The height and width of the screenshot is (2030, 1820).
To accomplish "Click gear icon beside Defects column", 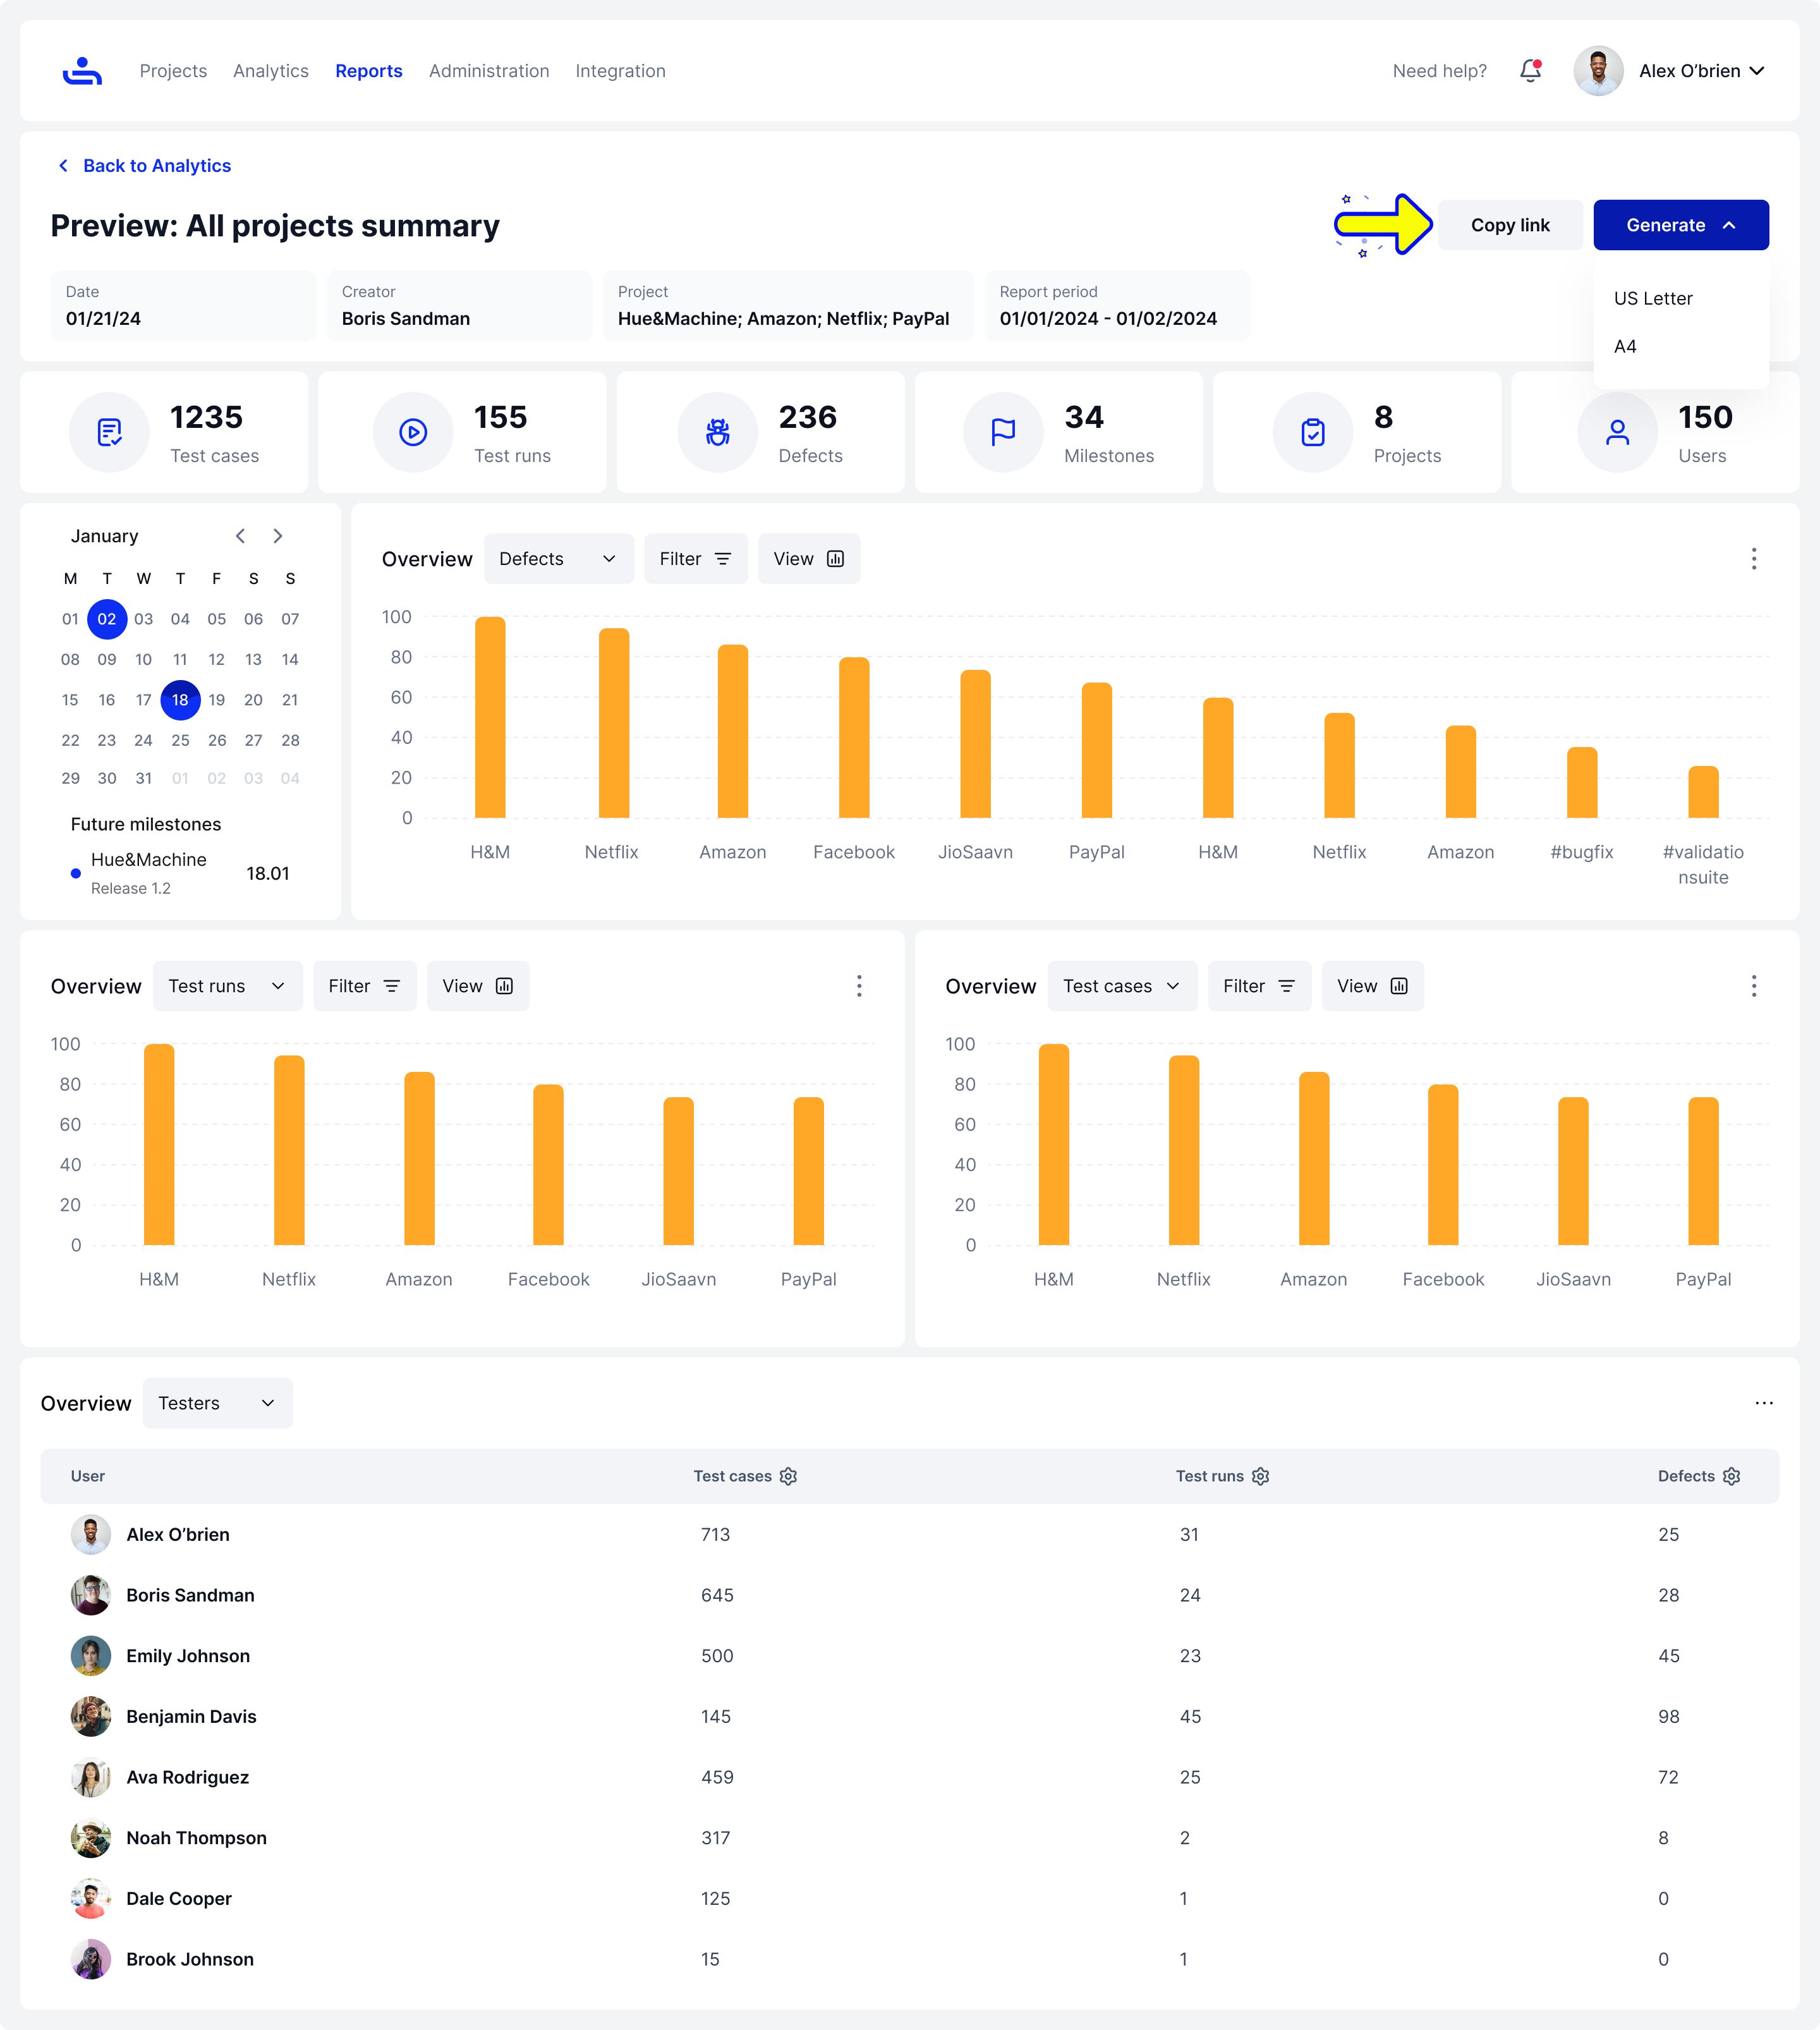I will (1731, 1476).
